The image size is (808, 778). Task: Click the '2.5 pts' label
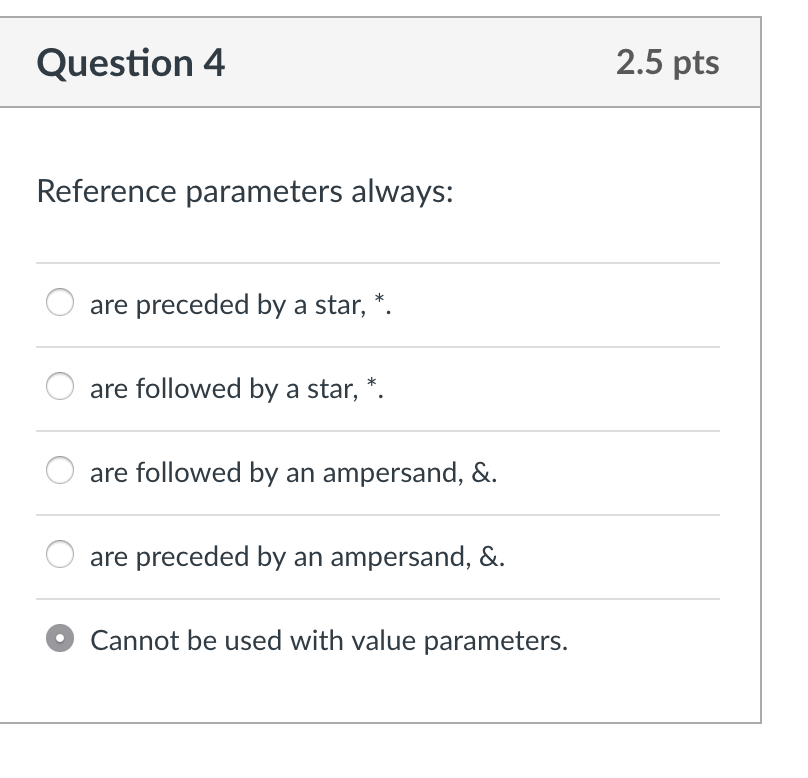(668, 62)
